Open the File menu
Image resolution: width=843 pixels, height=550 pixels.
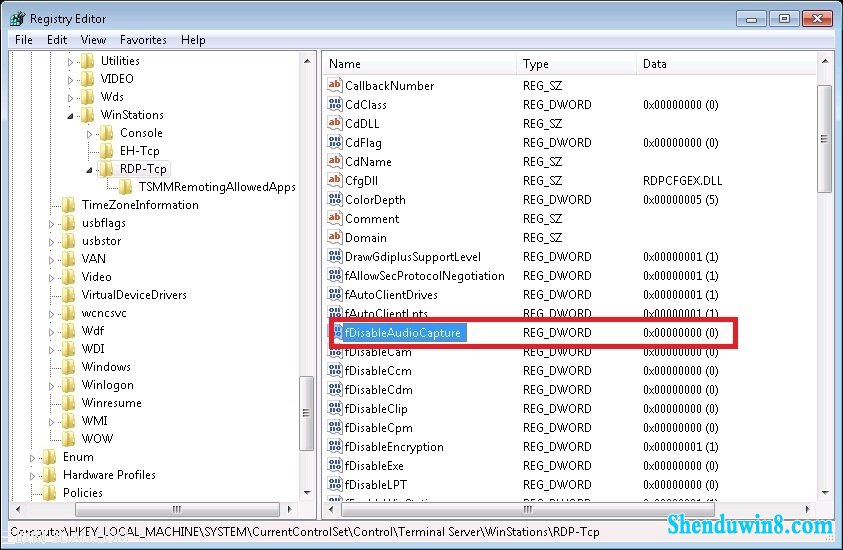24,40
